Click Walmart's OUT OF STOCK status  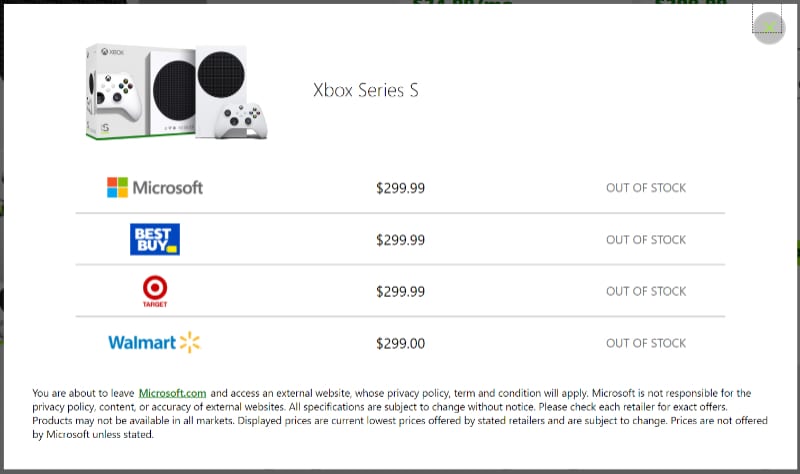646,344
